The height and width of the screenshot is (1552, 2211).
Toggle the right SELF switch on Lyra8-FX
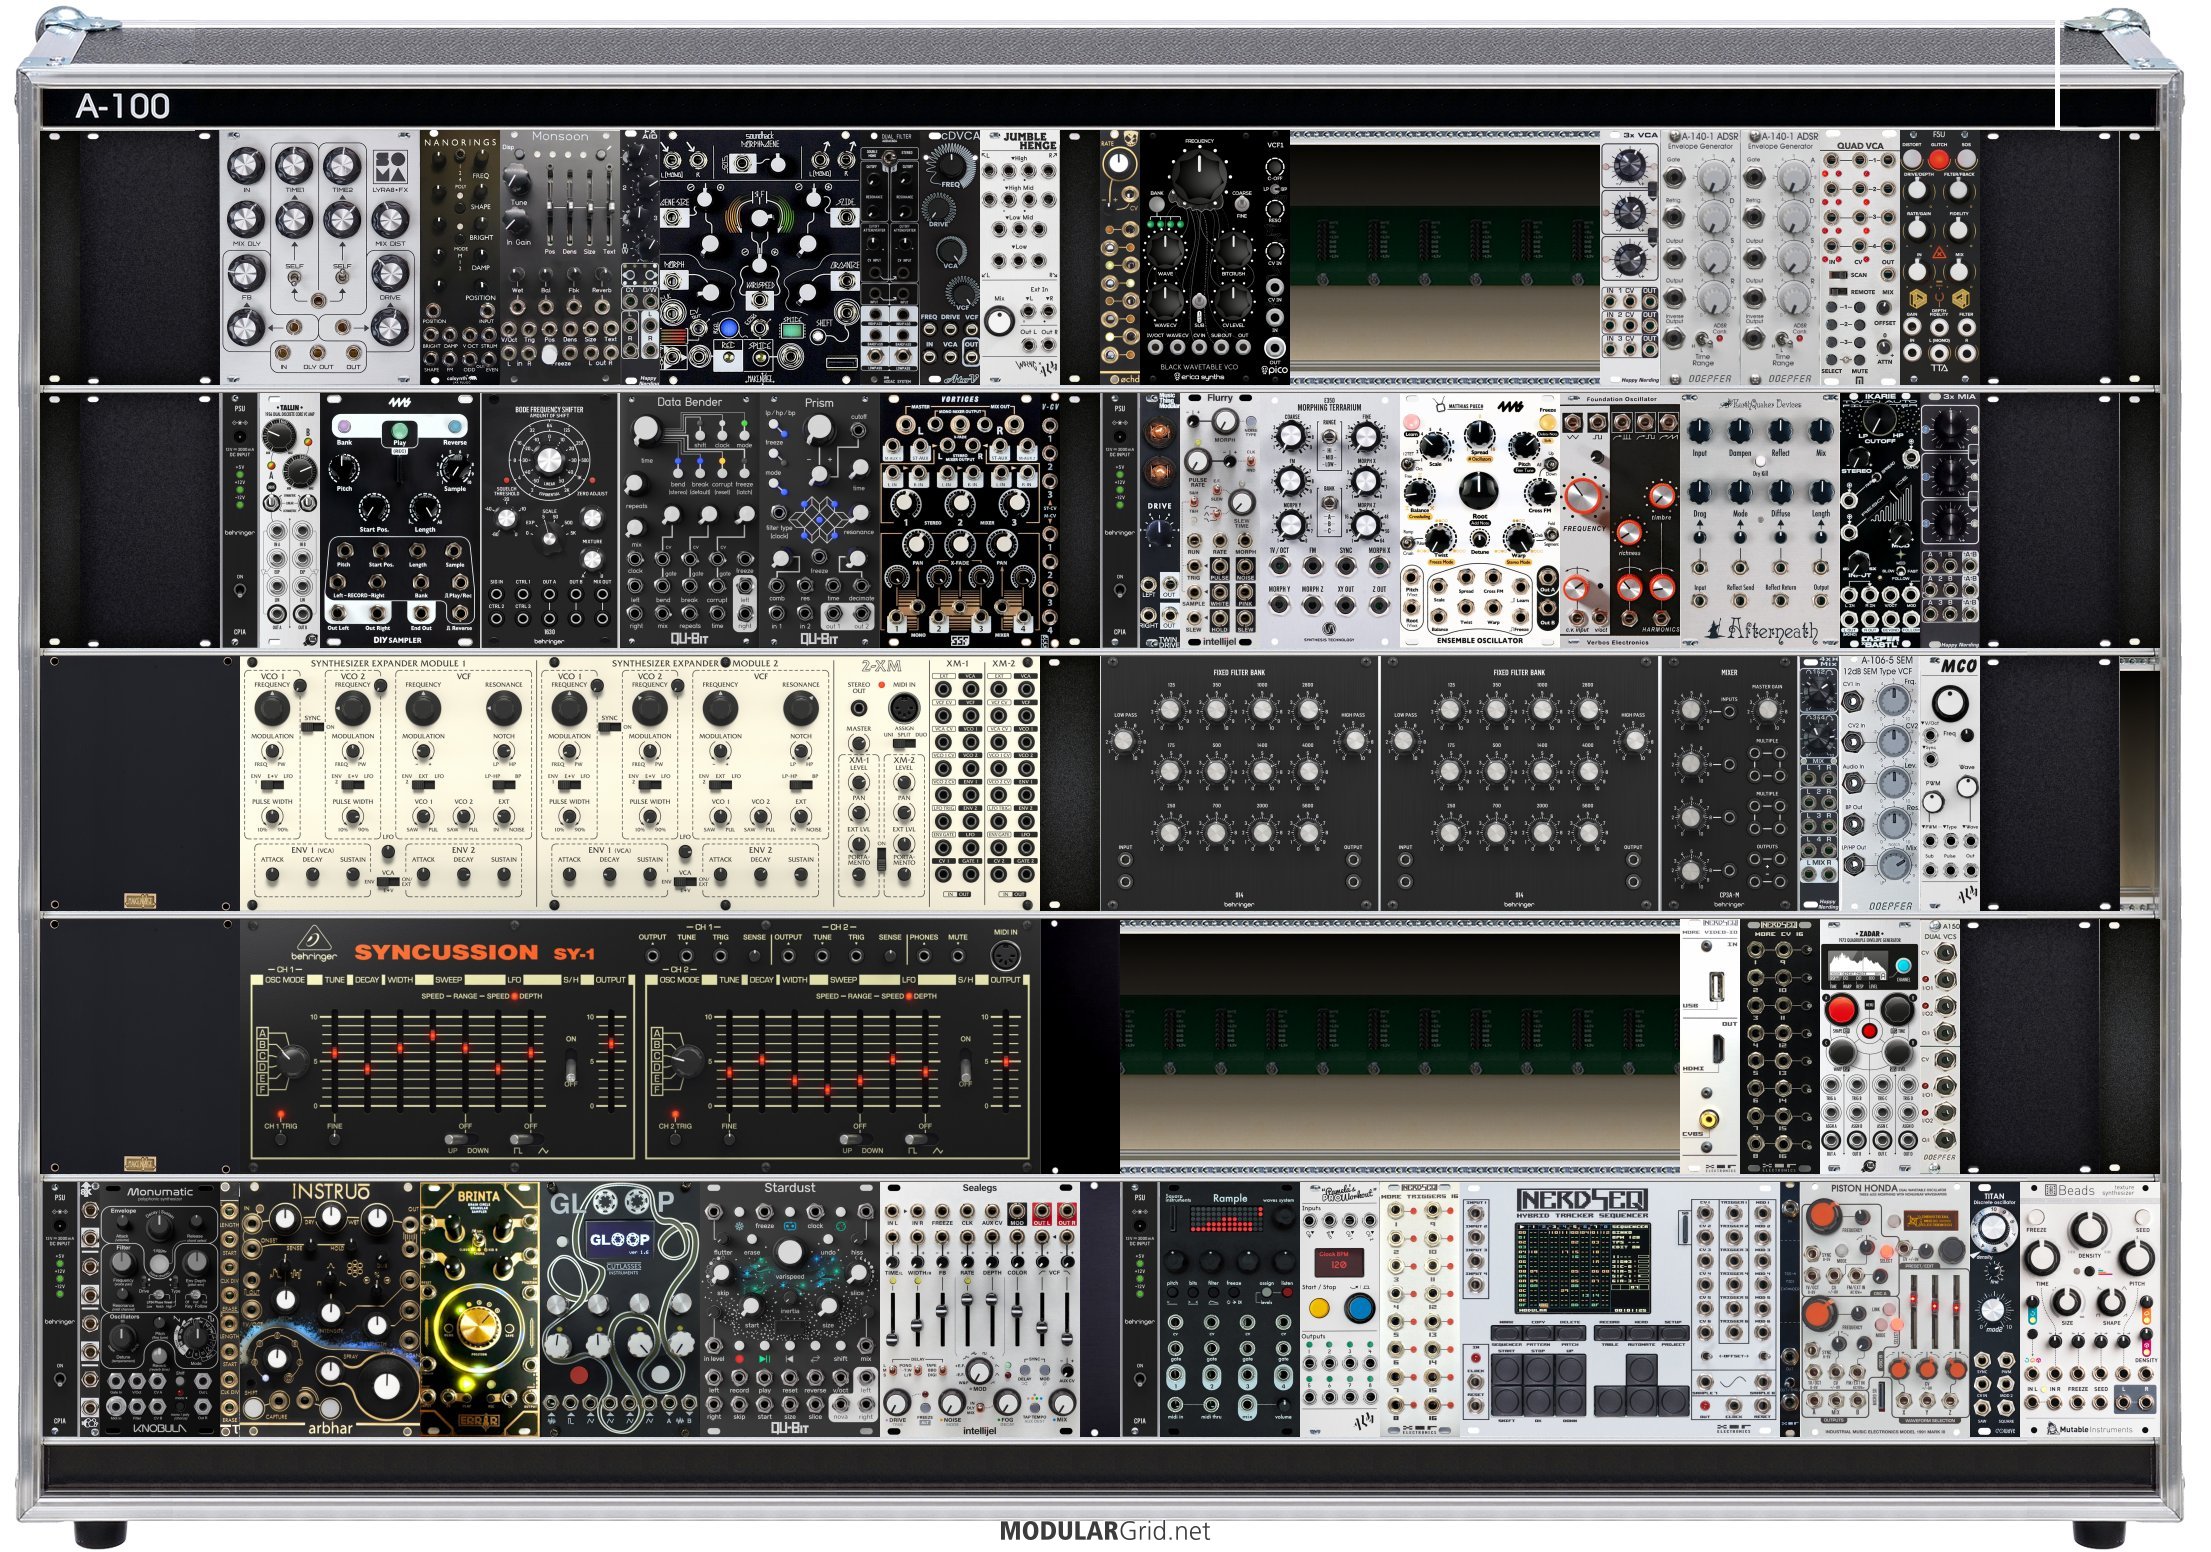(x=342, y=277)
